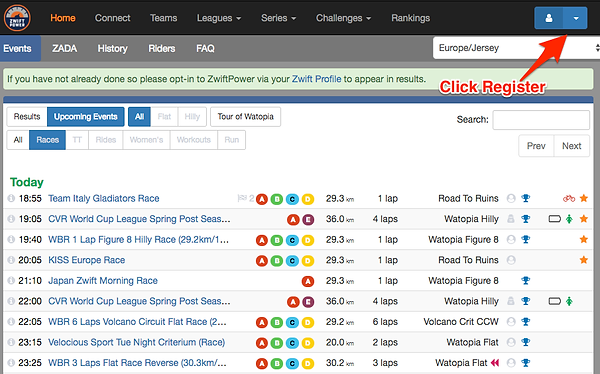Click orange star on KISS Europe Race row
600x374 pixels.
tap(584, 260)
